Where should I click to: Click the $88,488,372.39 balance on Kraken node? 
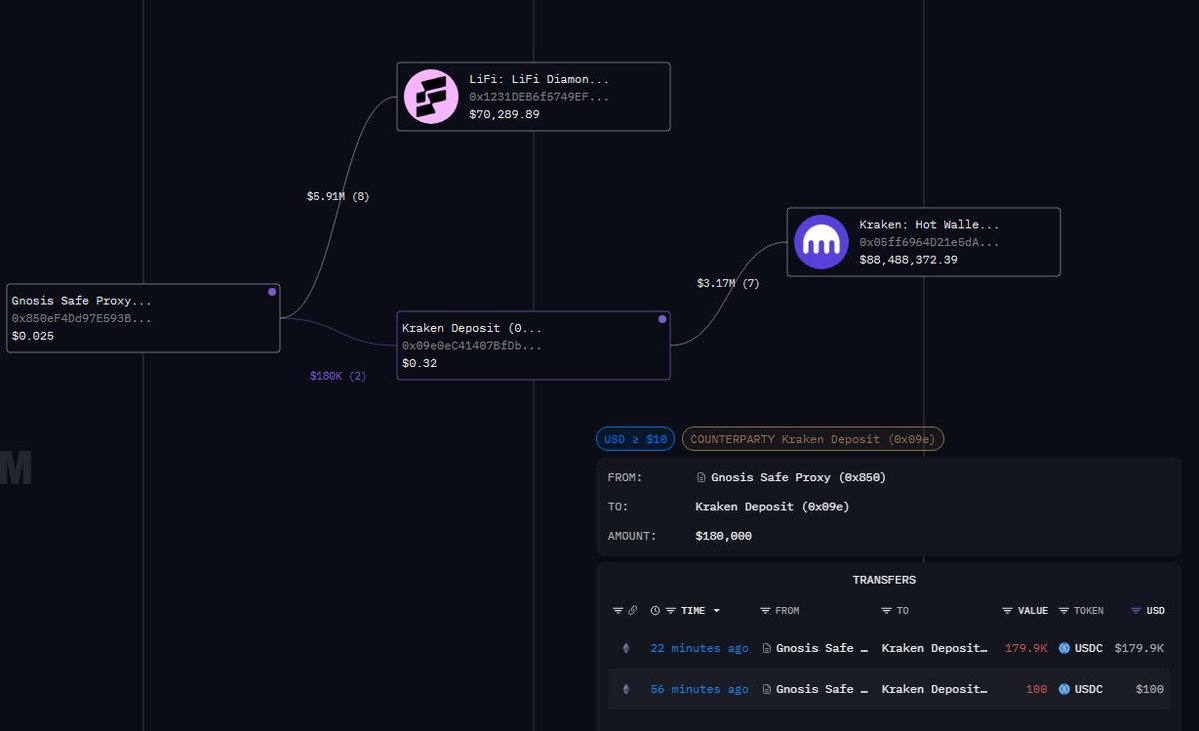point(908,259)
